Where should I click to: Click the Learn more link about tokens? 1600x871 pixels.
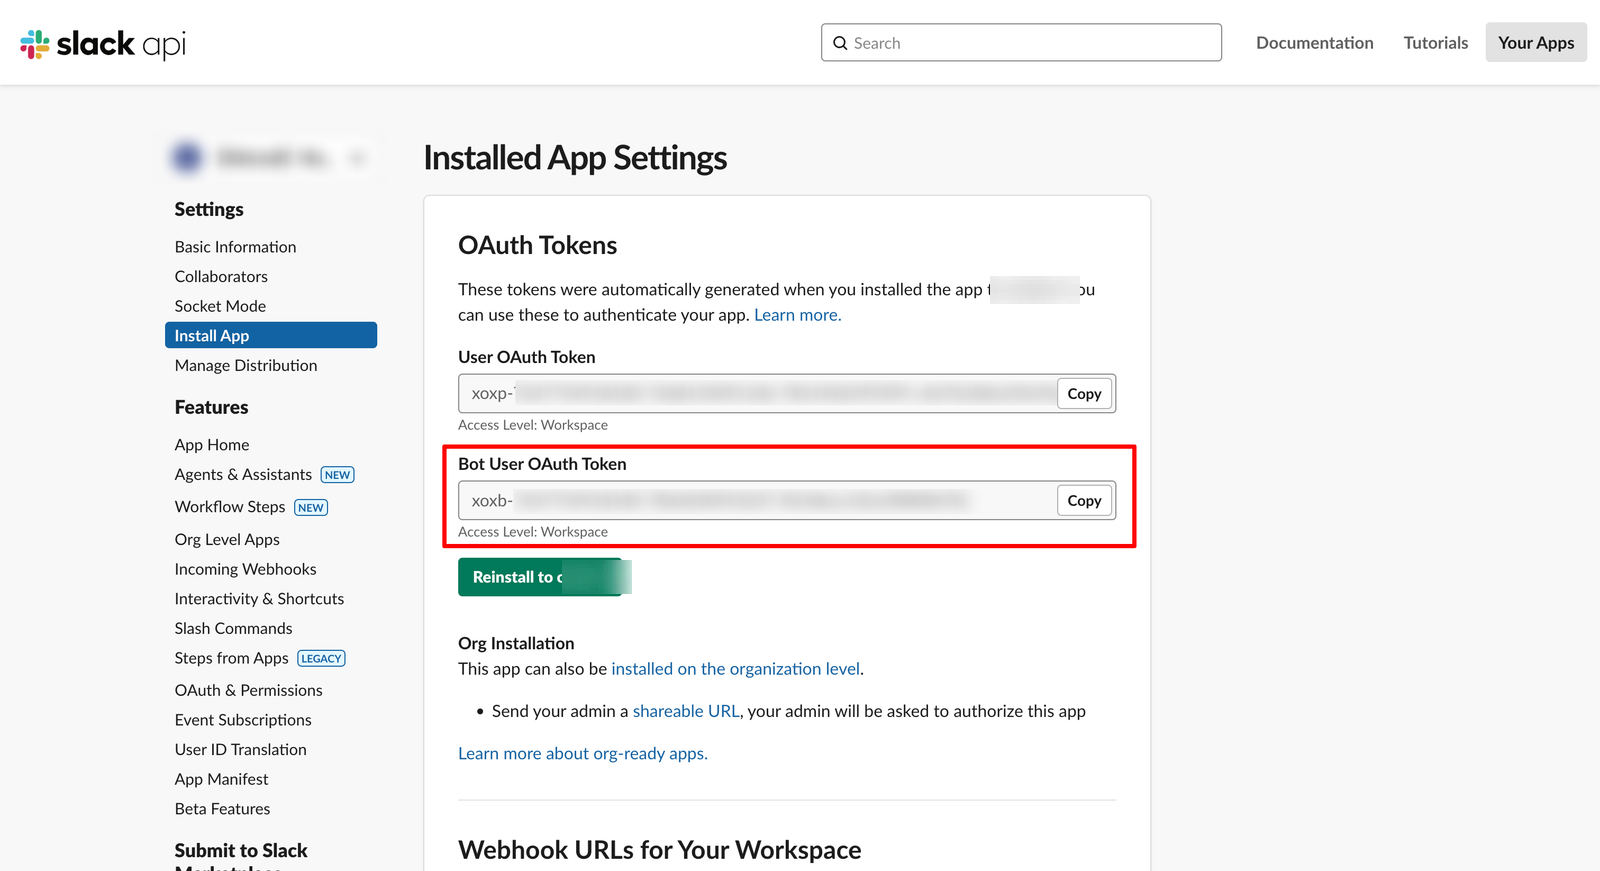pyautogui.click(x=797, y=315)
